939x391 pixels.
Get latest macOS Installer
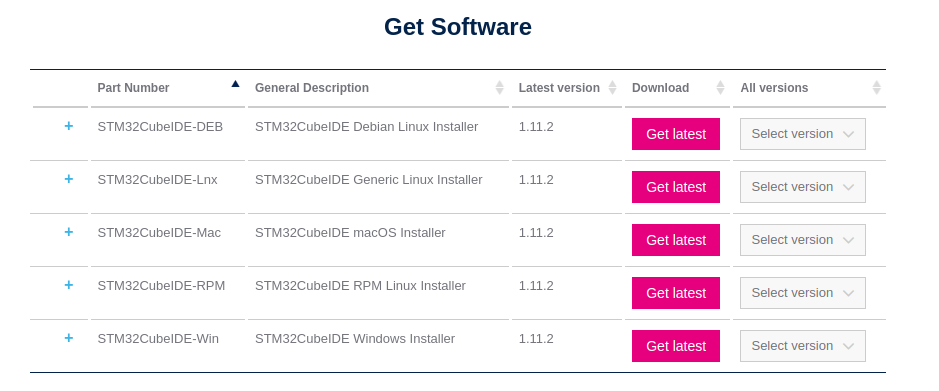point(676,240)
